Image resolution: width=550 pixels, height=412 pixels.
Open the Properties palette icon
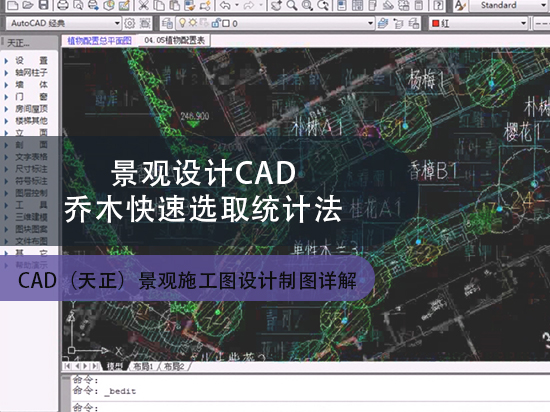341,5
